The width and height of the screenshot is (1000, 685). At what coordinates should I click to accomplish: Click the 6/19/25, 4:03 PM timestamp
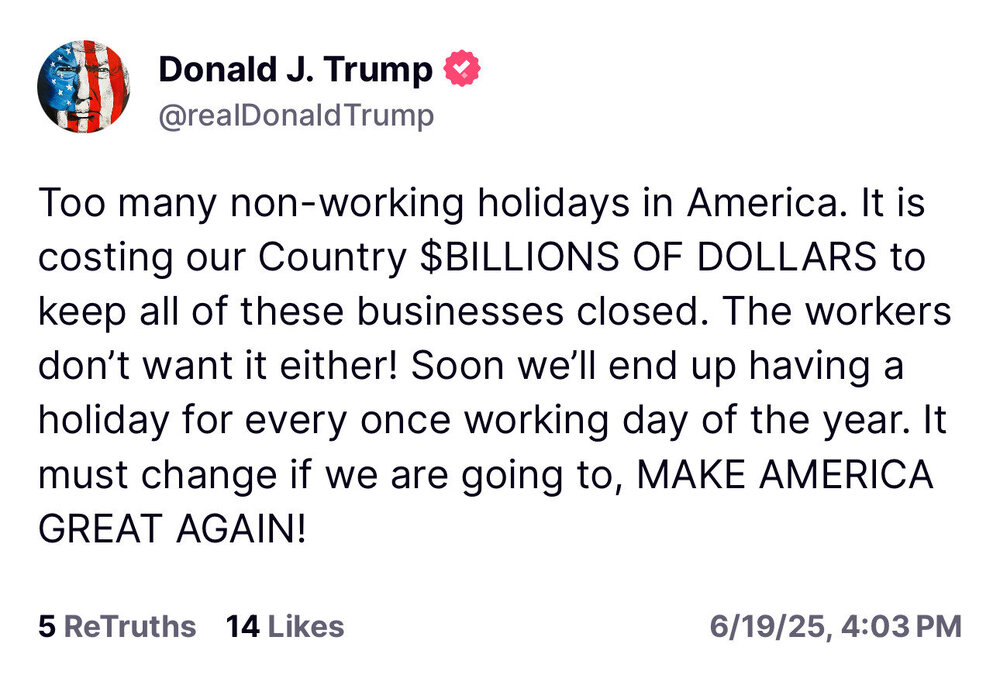pyautogui.click(x=836, y=627)
